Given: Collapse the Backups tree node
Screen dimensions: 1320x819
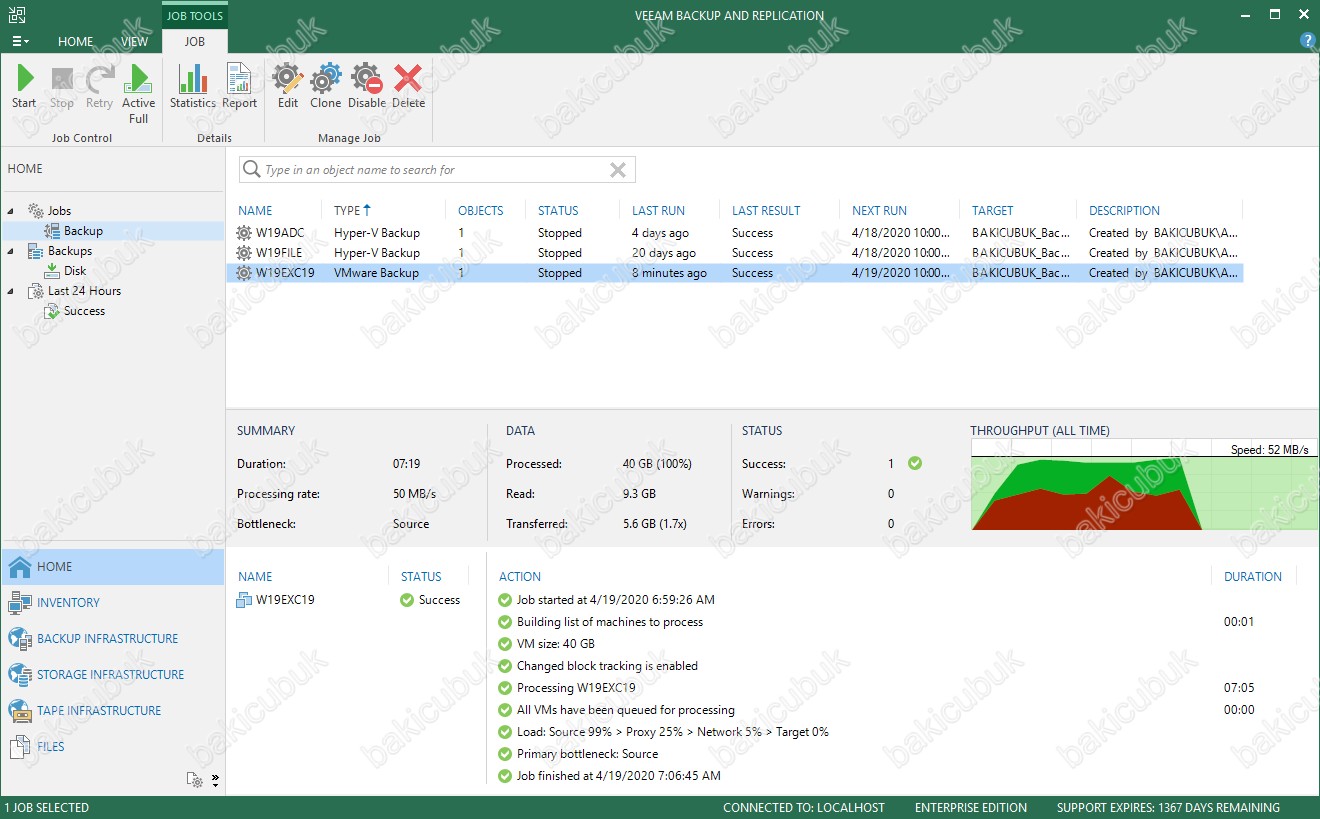Looking at the screenshot, I should (12, 251).
